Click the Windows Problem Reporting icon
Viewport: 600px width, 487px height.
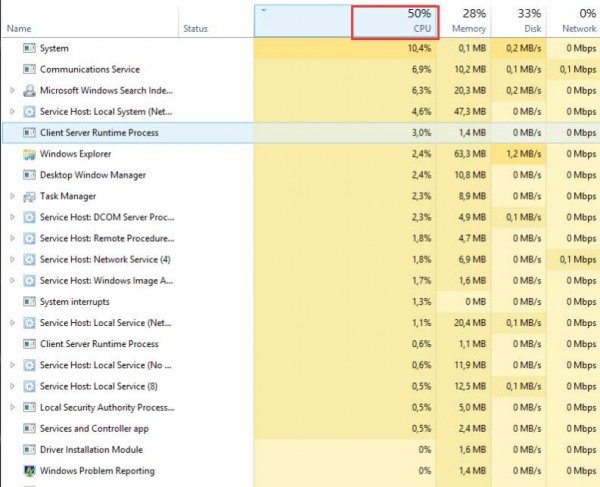tap(29, 470)
